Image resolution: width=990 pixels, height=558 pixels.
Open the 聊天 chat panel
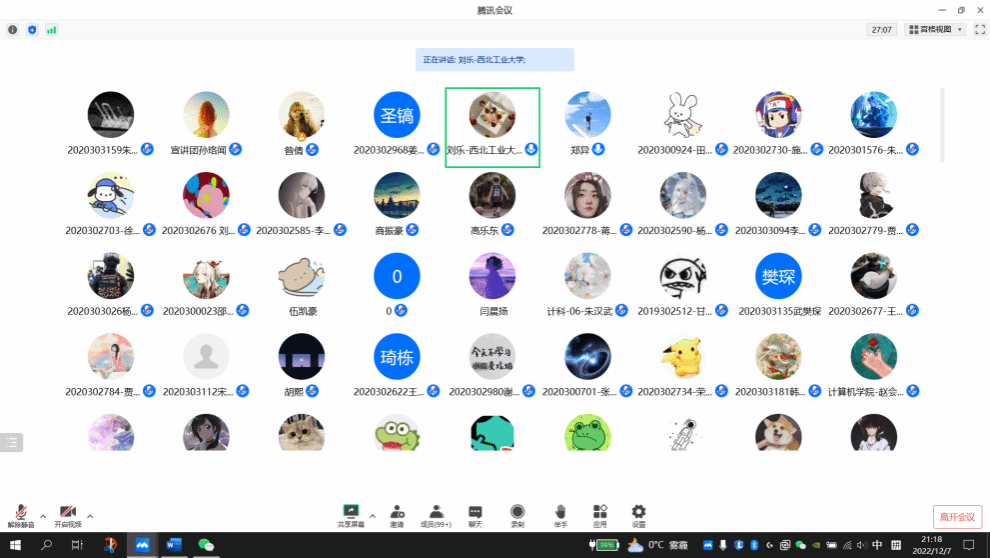475,514
